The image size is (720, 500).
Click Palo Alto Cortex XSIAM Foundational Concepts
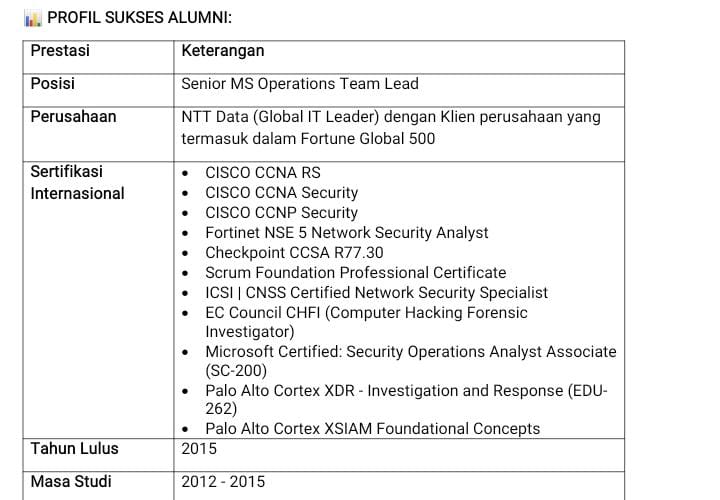(372, 428)
